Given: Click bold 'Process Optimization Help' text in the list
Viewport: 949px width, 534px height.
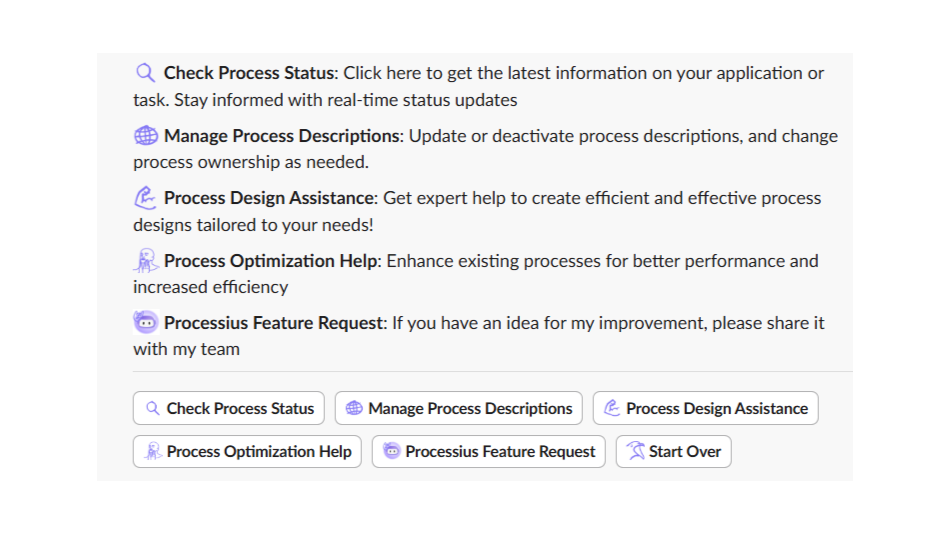Looking at the screenshot, I should click(270, 261).
